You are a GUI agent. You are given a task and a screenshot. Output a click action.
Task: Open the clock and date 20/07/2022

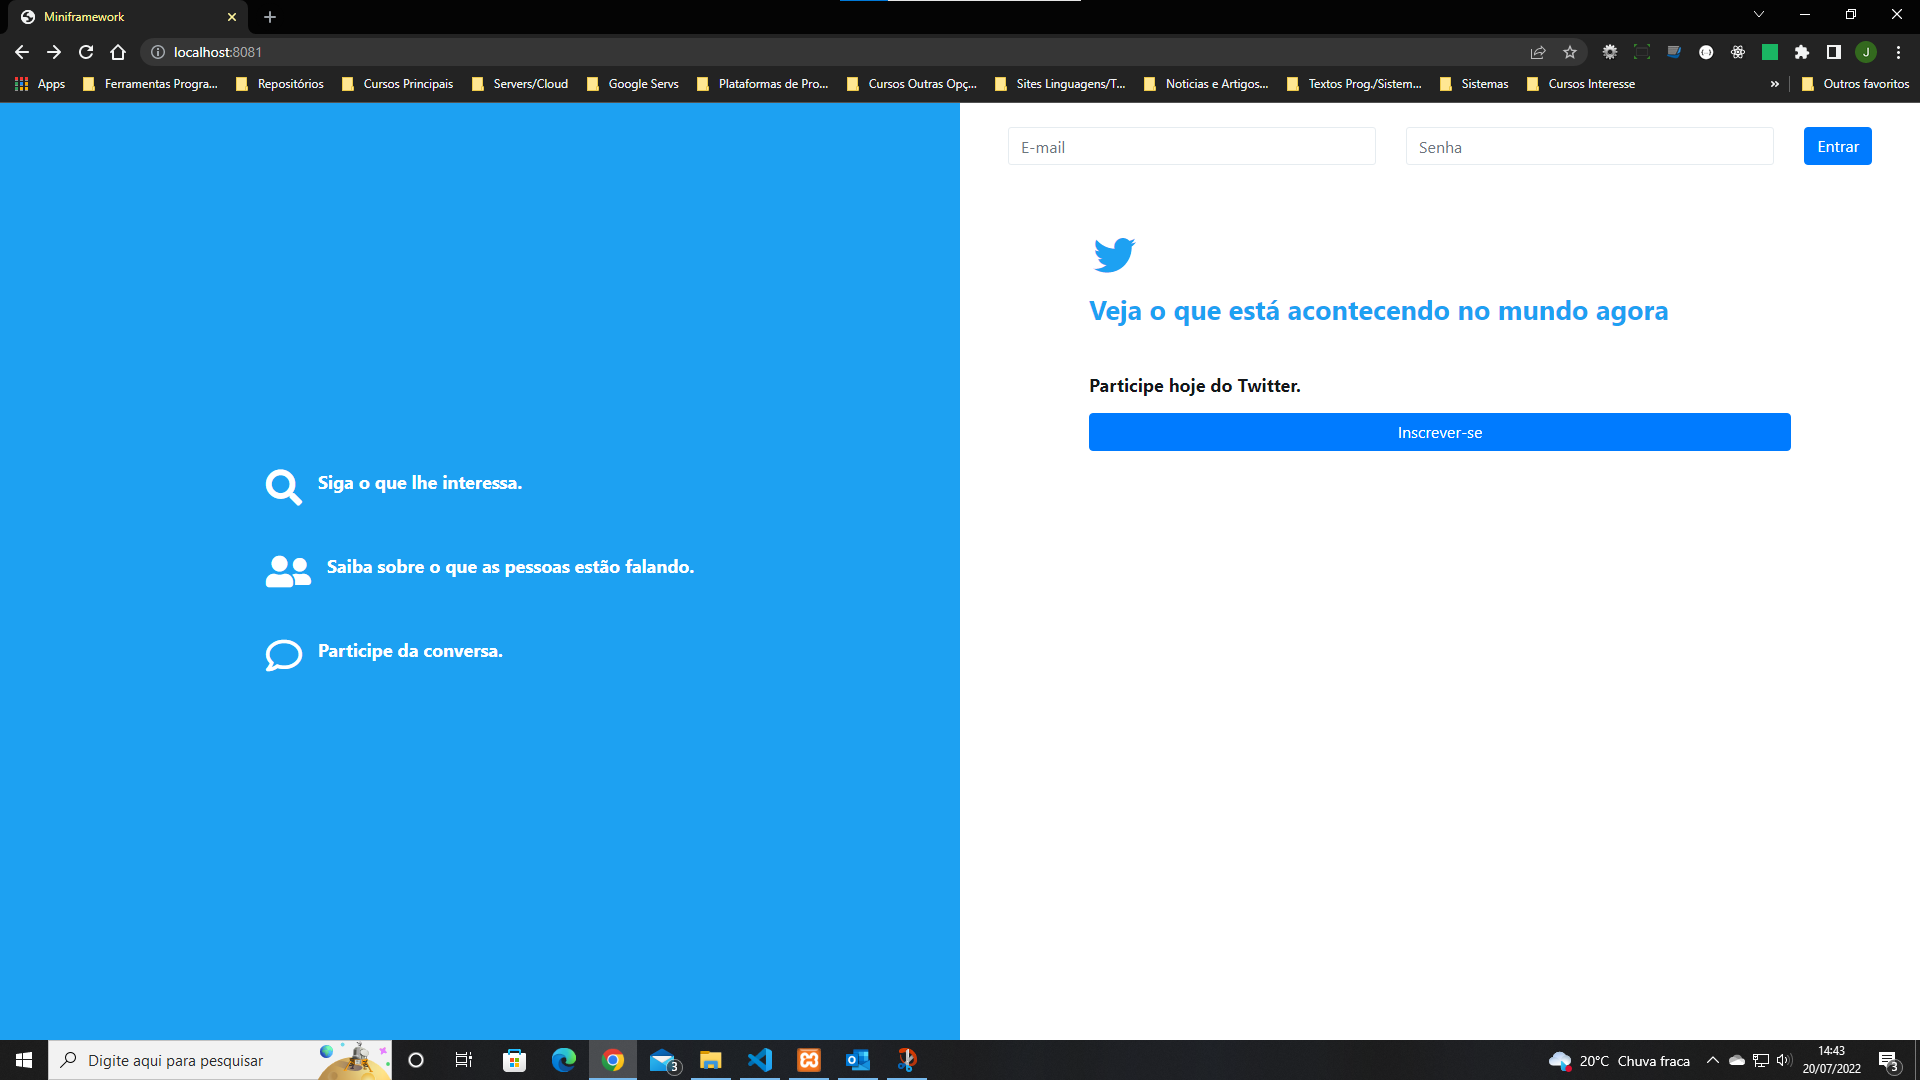(1832, 1060)
